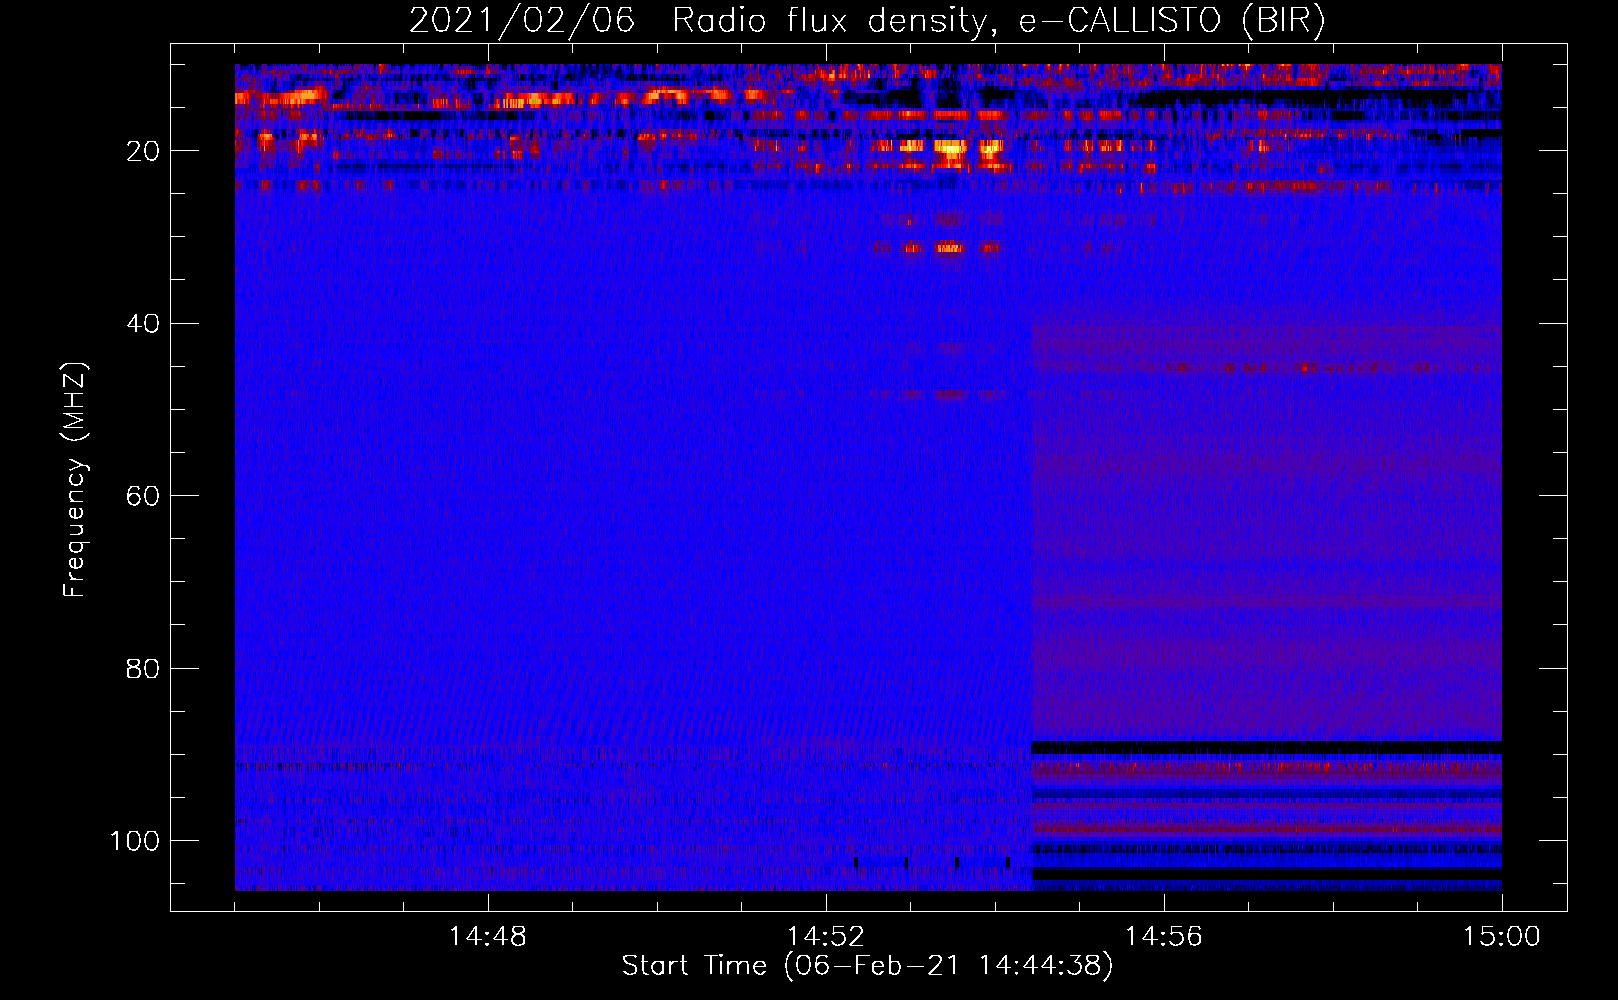Image resolution: width=1618 pixels, height=1000 pixels.
Task: Click the 14:52 time tick label
Action: [x=826, y=937]
